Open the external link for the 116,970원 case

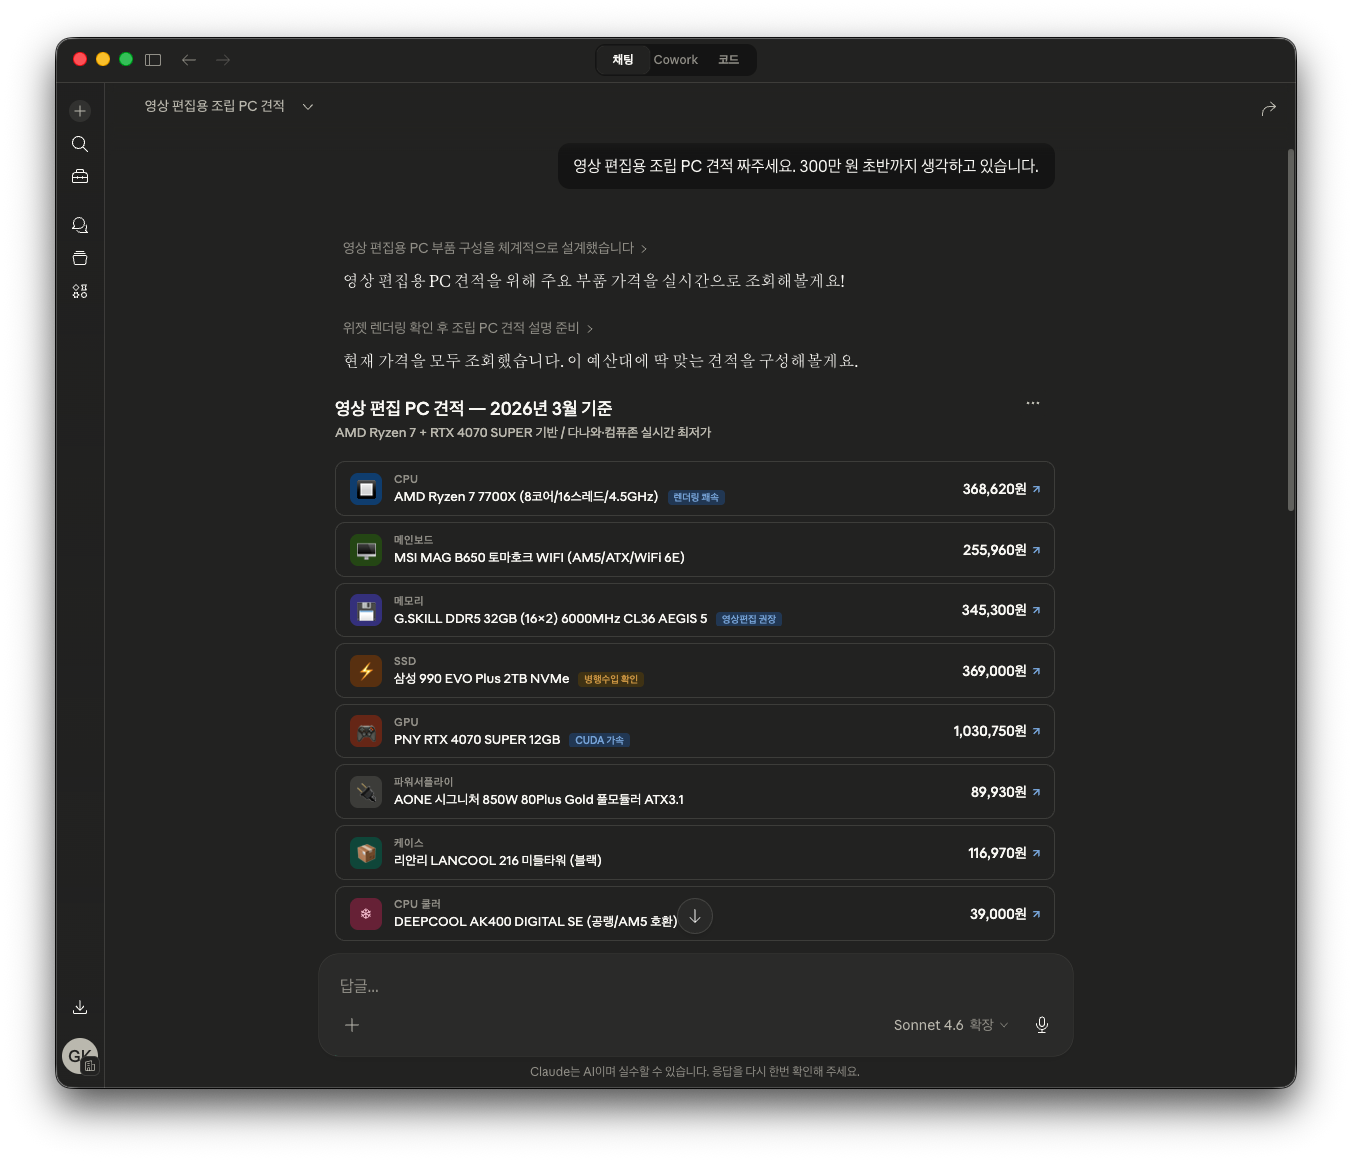tap(1036, 853)
